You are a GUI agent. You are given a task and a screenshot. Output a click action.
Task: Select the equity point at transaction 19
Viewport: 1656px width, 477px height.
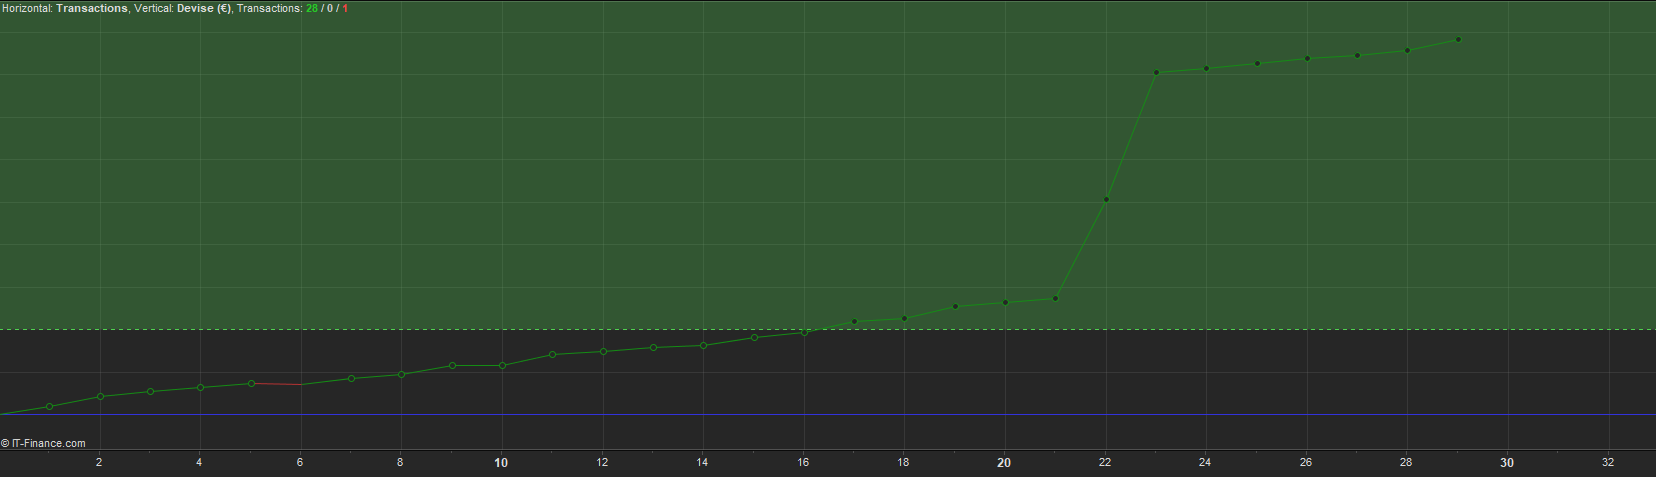955,307
